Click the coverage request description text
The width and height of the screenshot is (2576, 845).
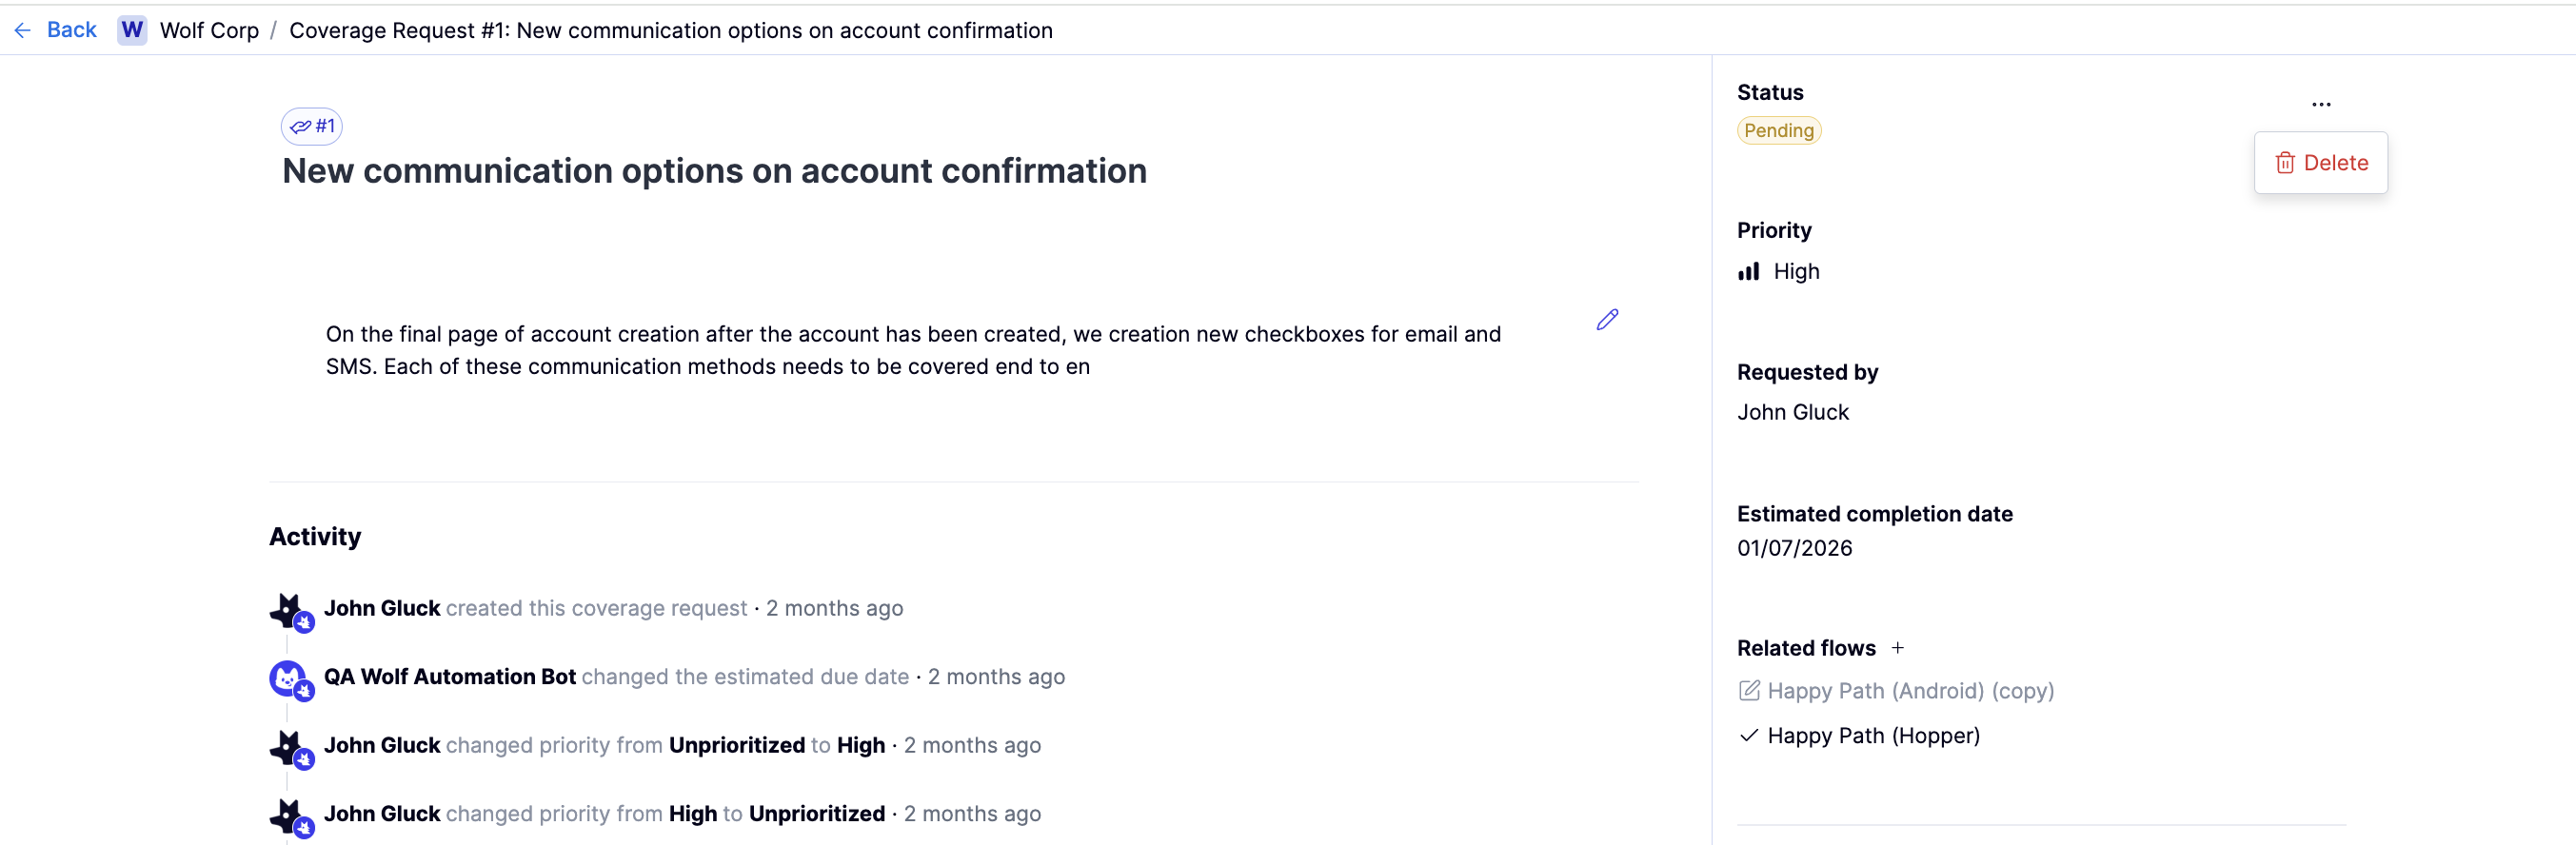pyautogui.click(x=912, y=350)
